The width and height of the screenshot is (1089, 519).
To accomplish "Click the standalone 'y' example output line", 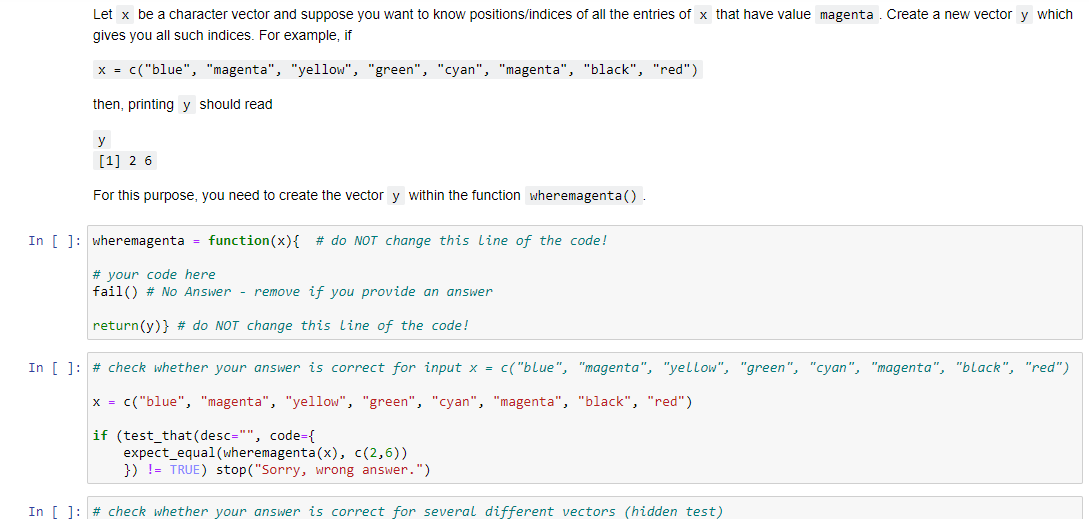I will click(102, 140).
